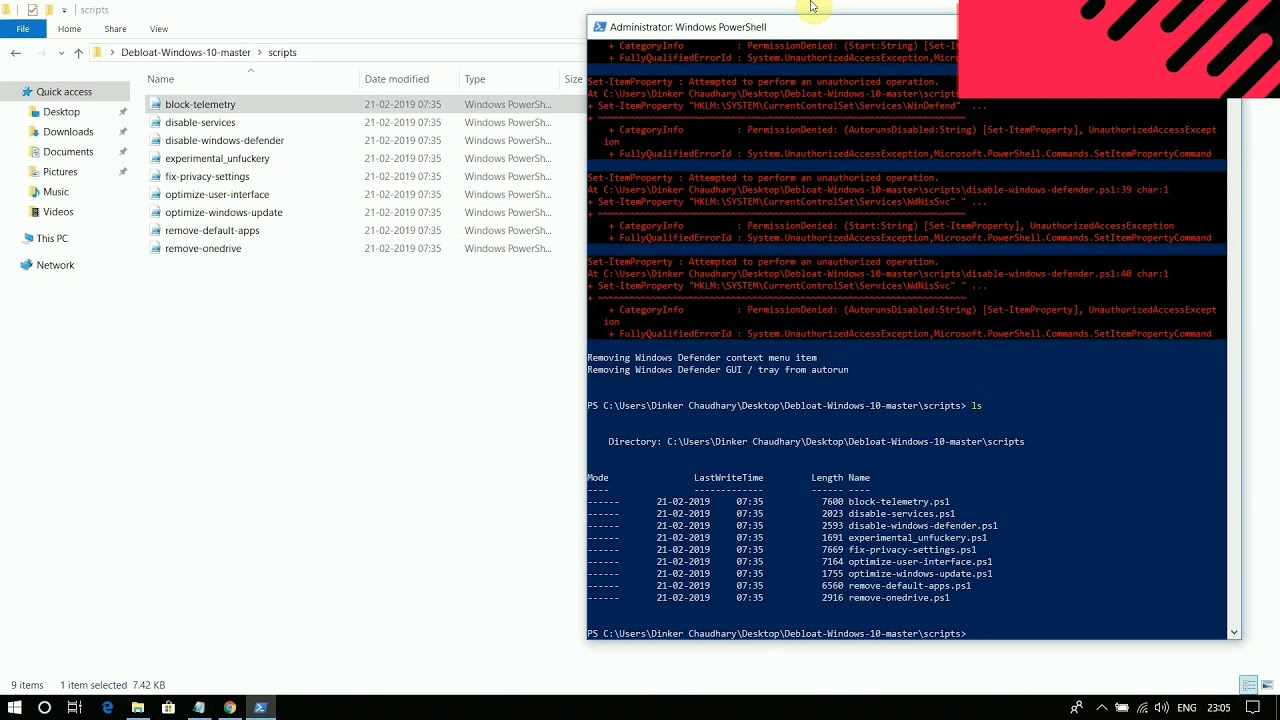Open recent locations dropdown arrow

coord(61,53)
